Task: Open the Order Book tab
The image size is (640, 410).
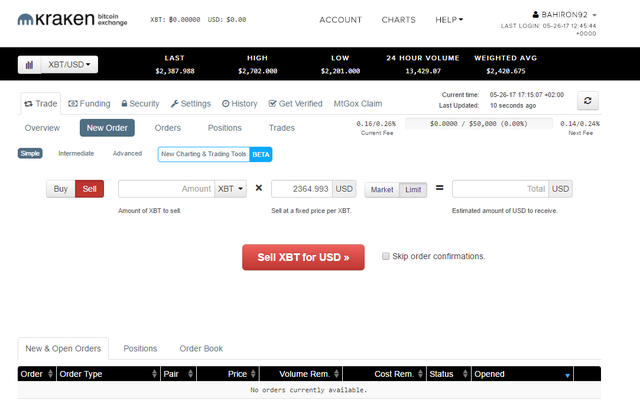Action: 201,348
